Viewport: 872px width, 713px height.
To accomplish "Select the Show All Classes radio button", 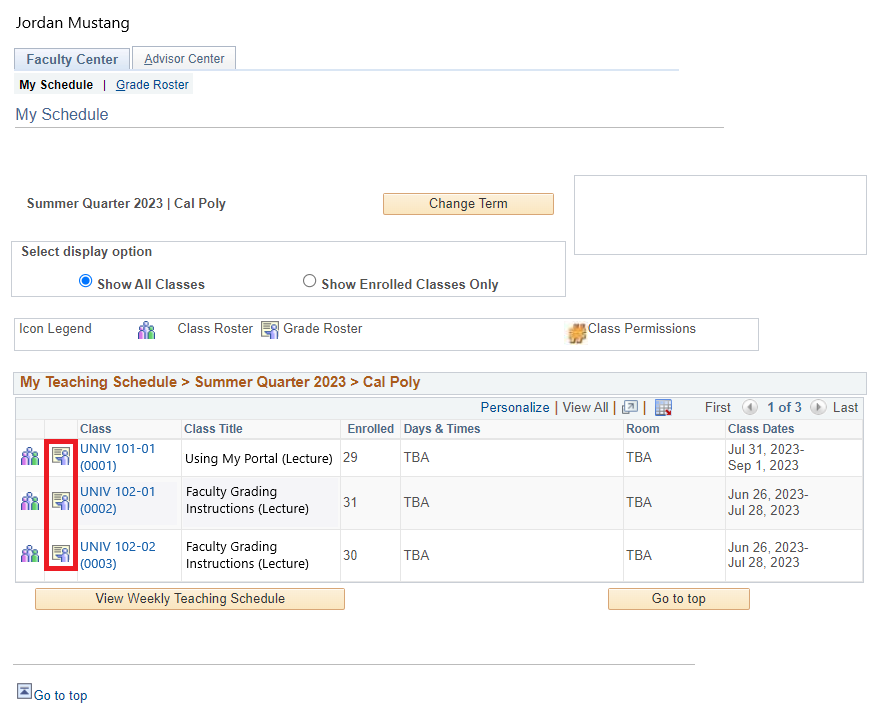I will [85, 282].
